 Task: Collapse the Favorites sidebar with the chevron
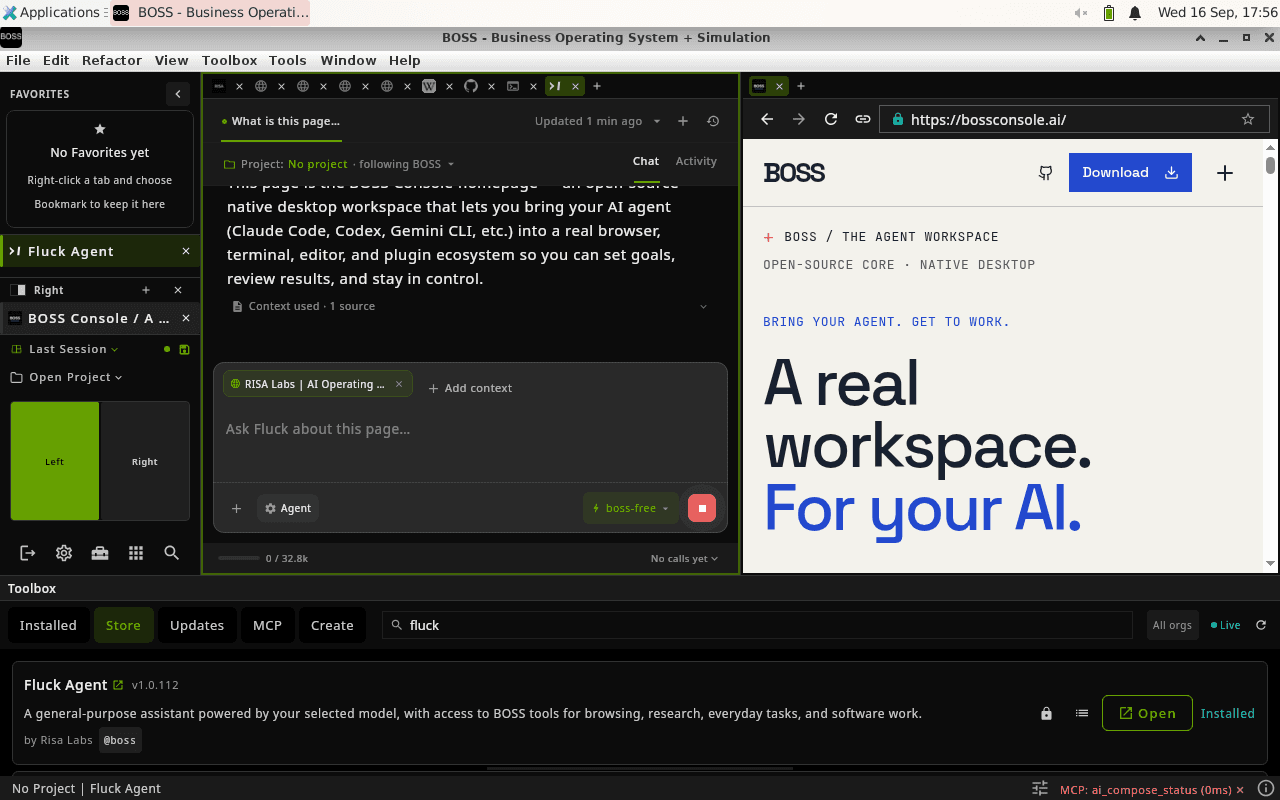[178, 94]
